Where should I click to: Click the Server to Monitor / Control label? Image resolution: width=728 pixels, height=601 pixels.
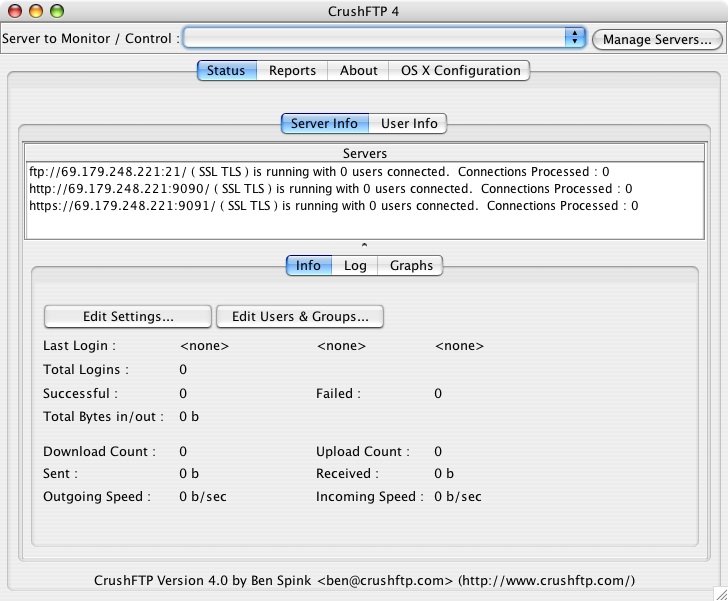[x=91, y=38]
